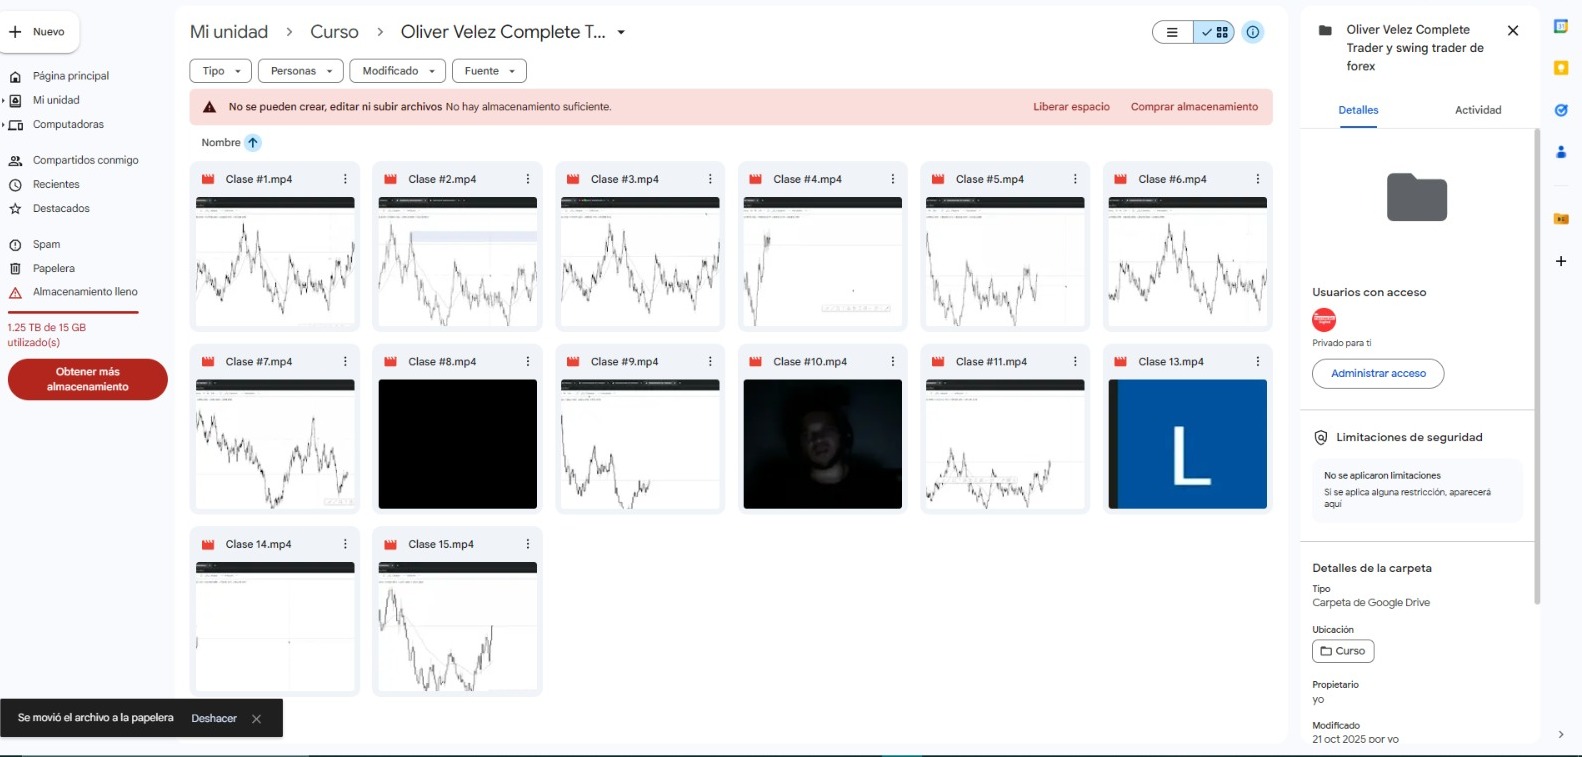Reverse sort direction arrow next to Nombre
The width and height of the screenshot is (1582, 757).
click(x=253, y=143)
